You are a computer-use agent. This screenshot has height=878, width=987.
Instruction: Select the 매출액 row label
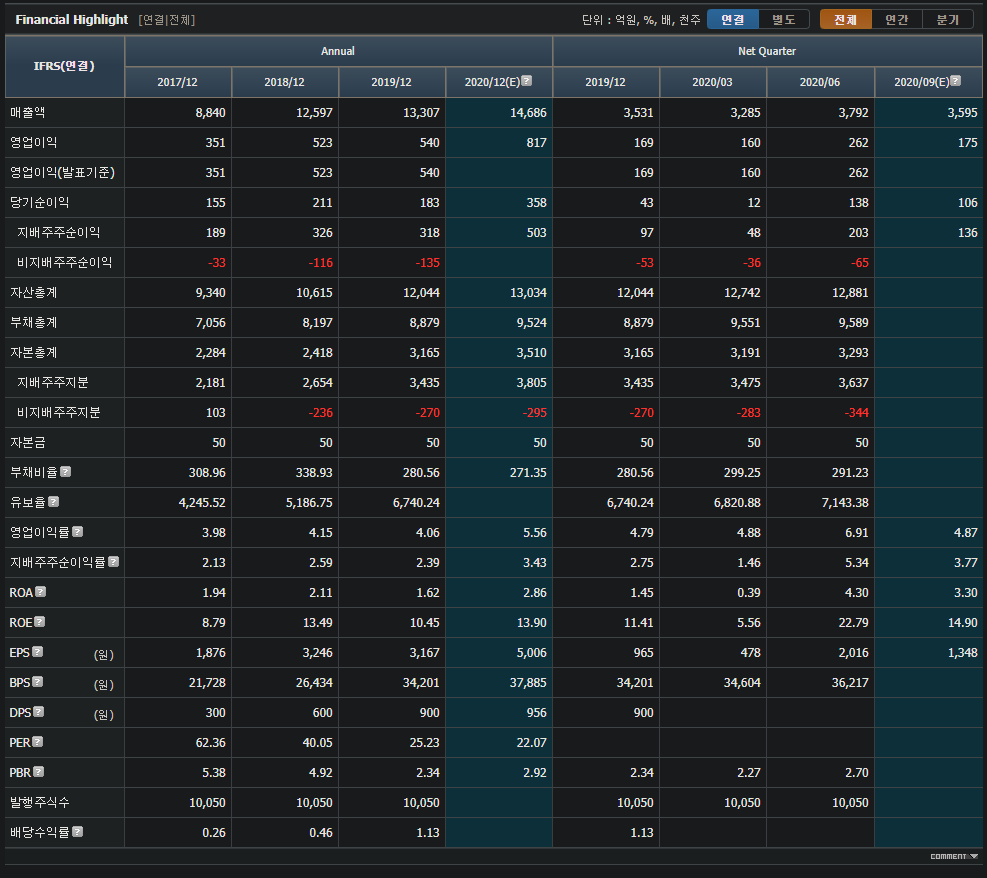[28, 113]
